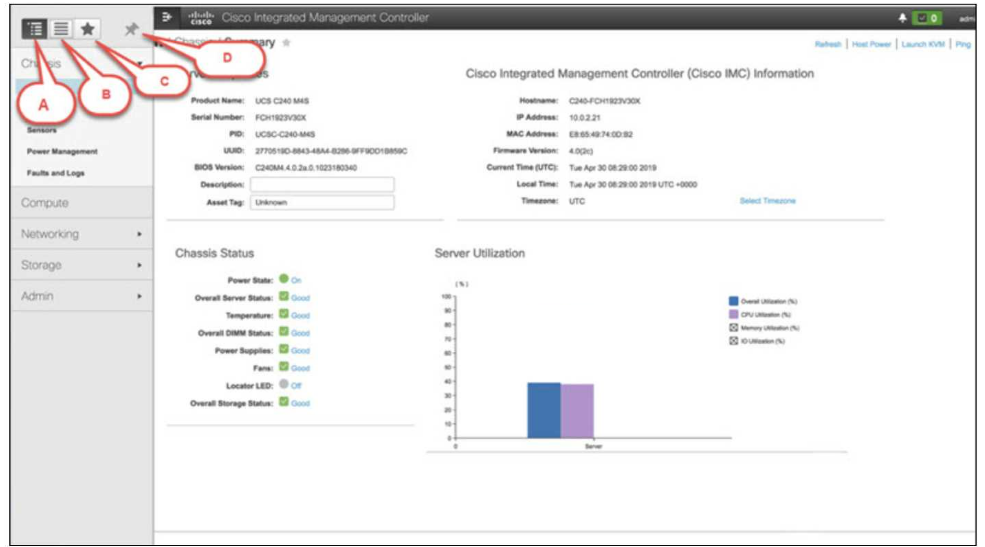Click the blue Overall Utilization legend swatch
Image resolution: width=985 pixels, height=547 pixels.
point(733,300)
